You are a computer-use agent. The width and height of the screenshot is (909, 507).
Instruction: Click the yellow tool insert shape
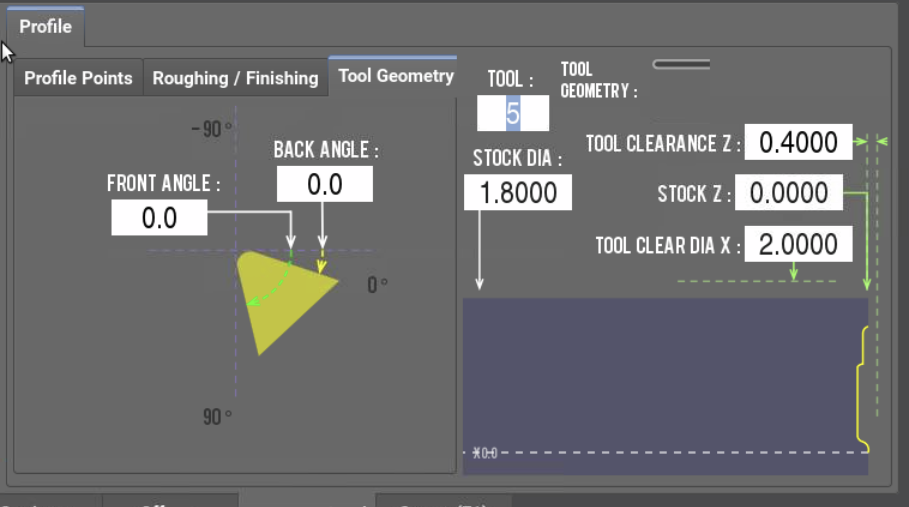point(282,298)
